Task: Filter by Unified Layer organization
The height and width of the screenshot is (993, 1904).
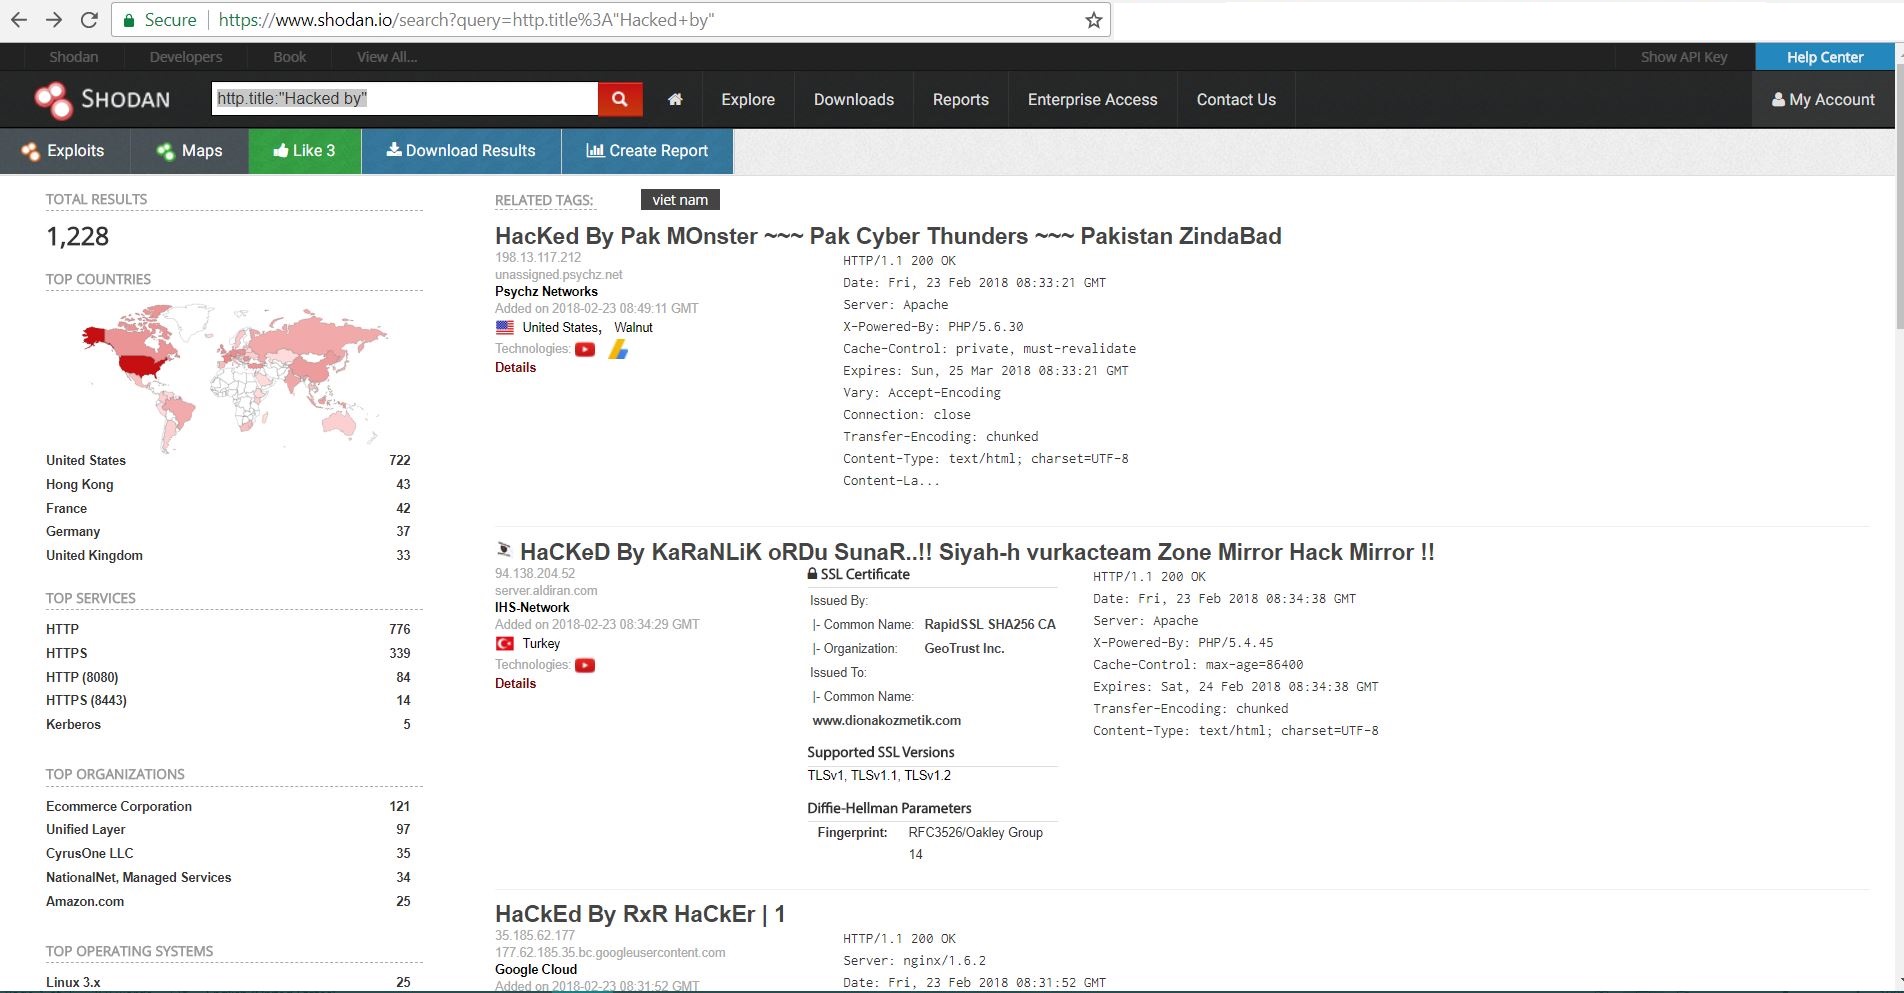Action: (x=86, y=829)
